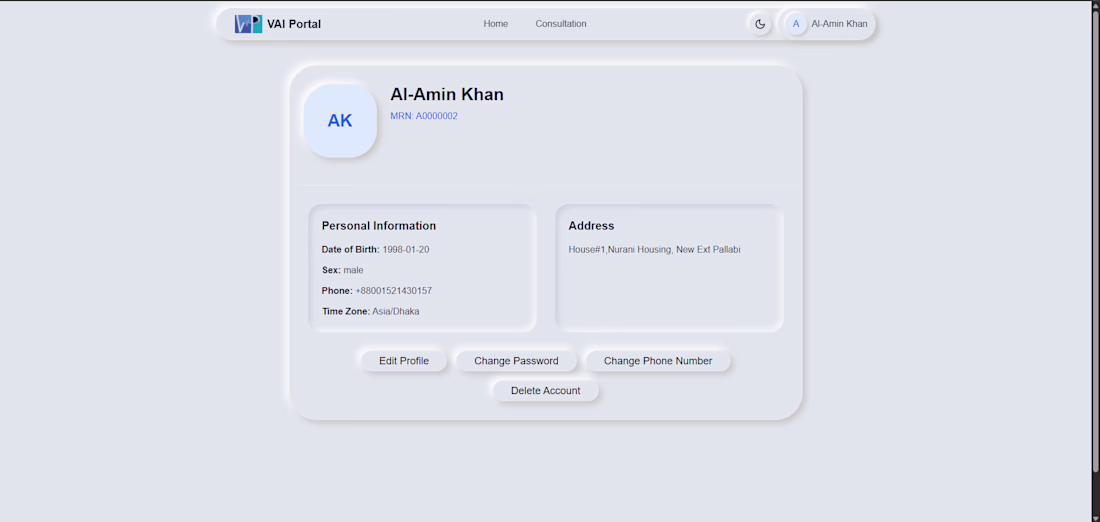Click the date of birth 1998-01-20
This screenshot has height=522, width=1100.
tap(406, 250)
